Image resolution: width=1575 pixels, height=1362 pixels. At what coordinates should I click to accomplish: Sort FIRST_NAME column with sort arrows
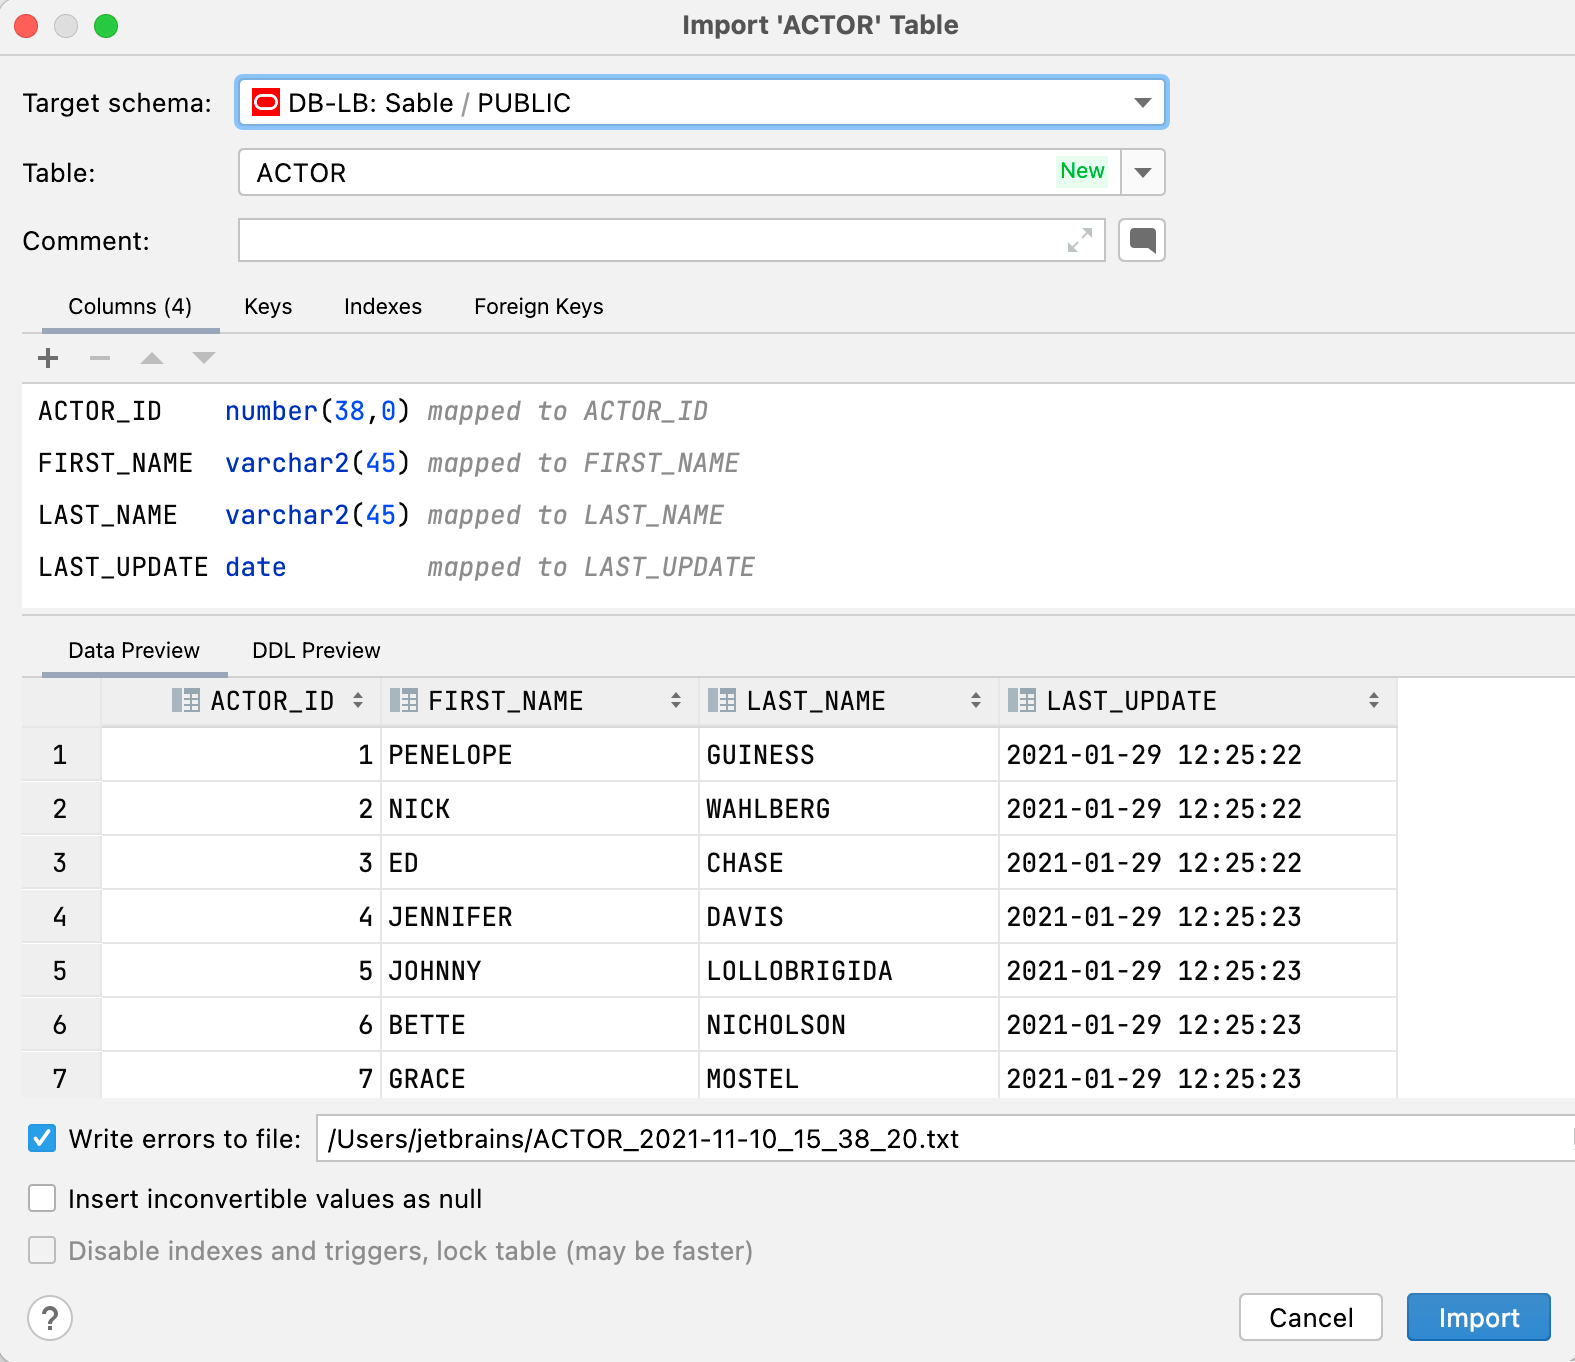click(676, 701)
